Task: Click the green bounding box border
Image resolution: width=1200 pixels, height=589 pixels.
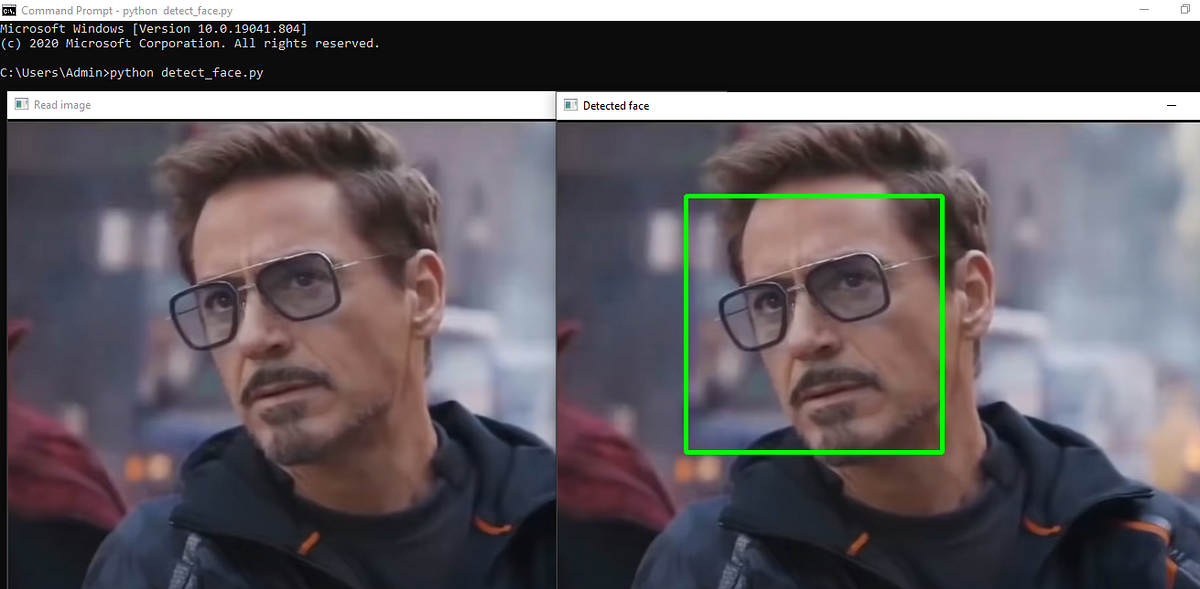Action: tap(813, 194)
